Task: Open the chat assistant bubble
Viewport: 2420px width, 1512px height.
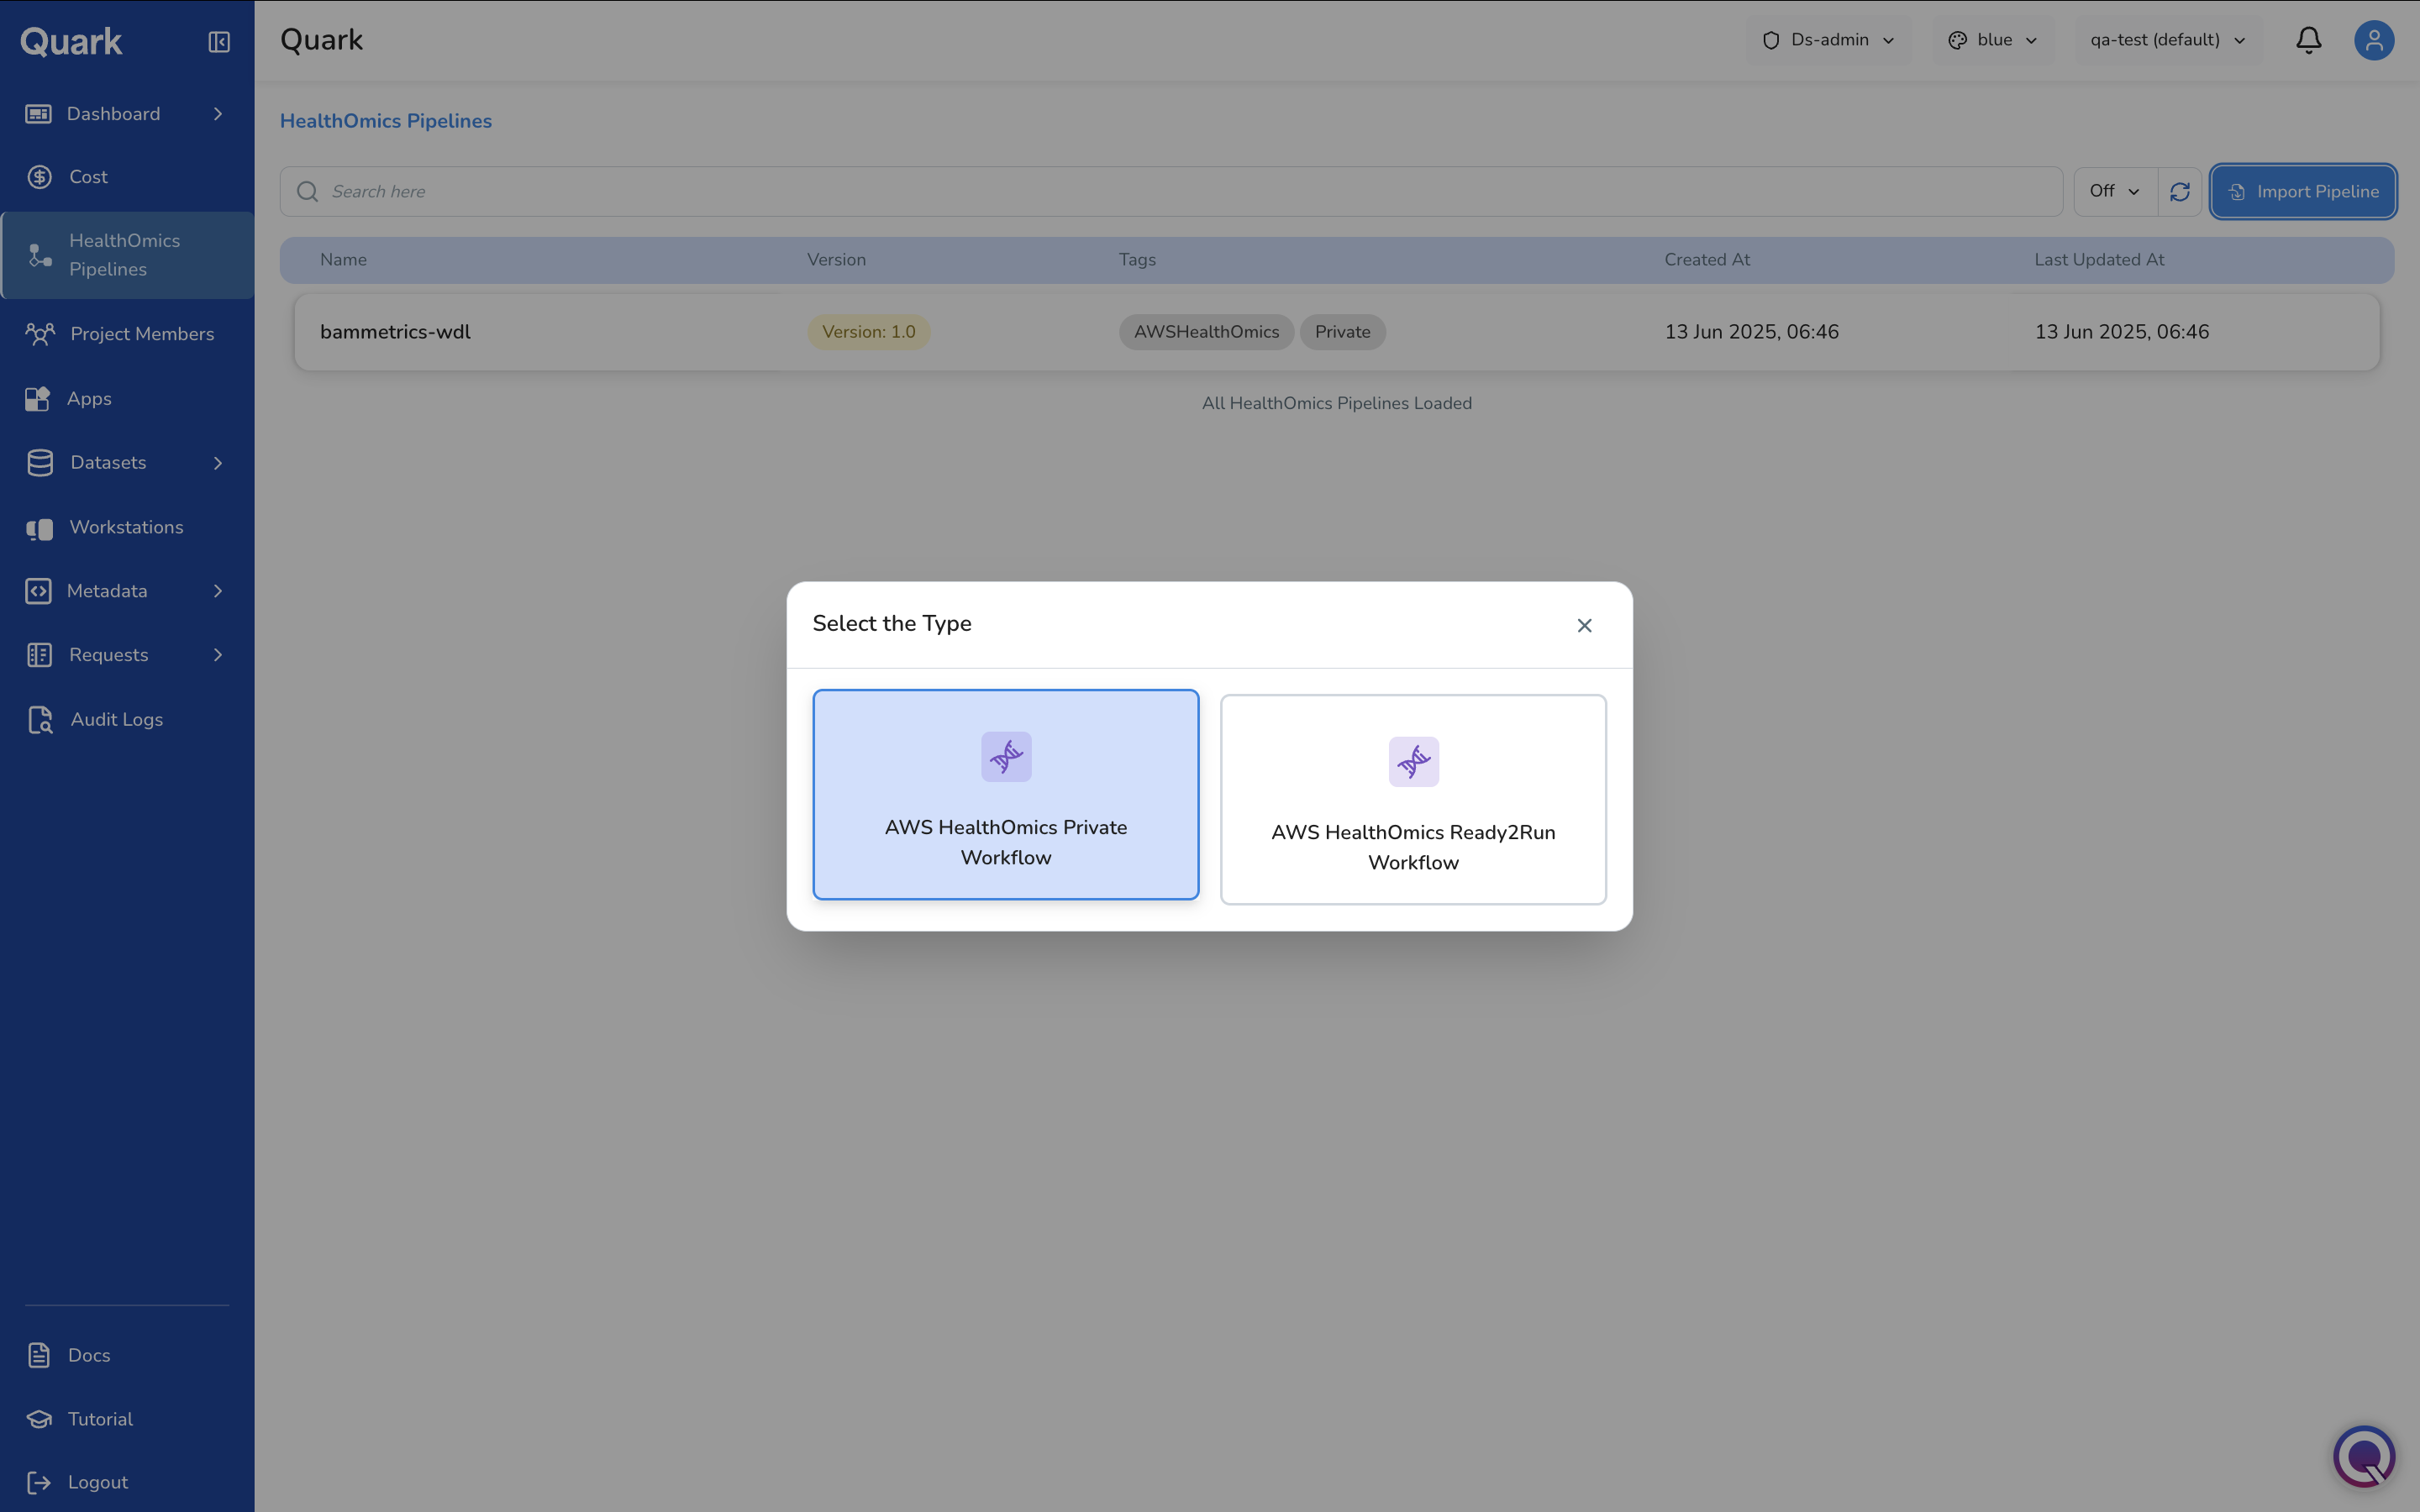Action: tap(2364, 1456)
